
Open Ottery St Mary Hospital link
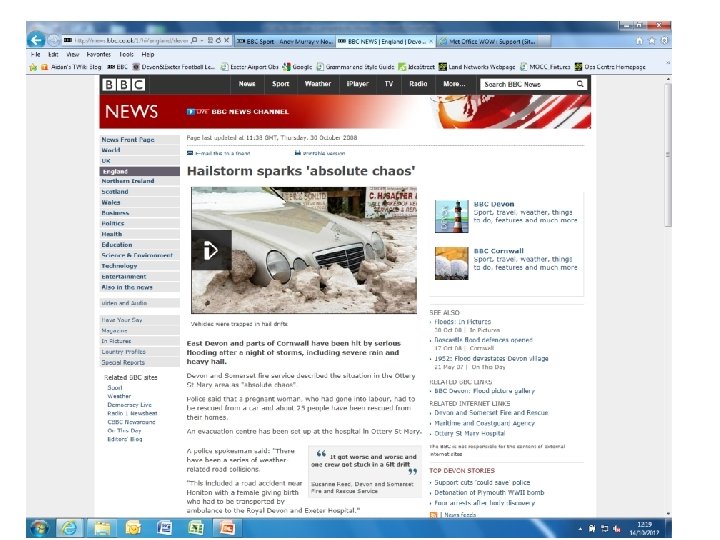pos(469,433)
